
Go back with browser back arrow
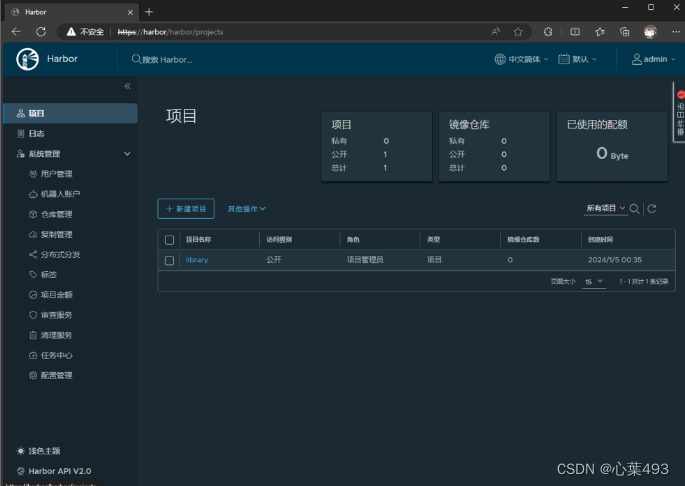pos(16,32)
